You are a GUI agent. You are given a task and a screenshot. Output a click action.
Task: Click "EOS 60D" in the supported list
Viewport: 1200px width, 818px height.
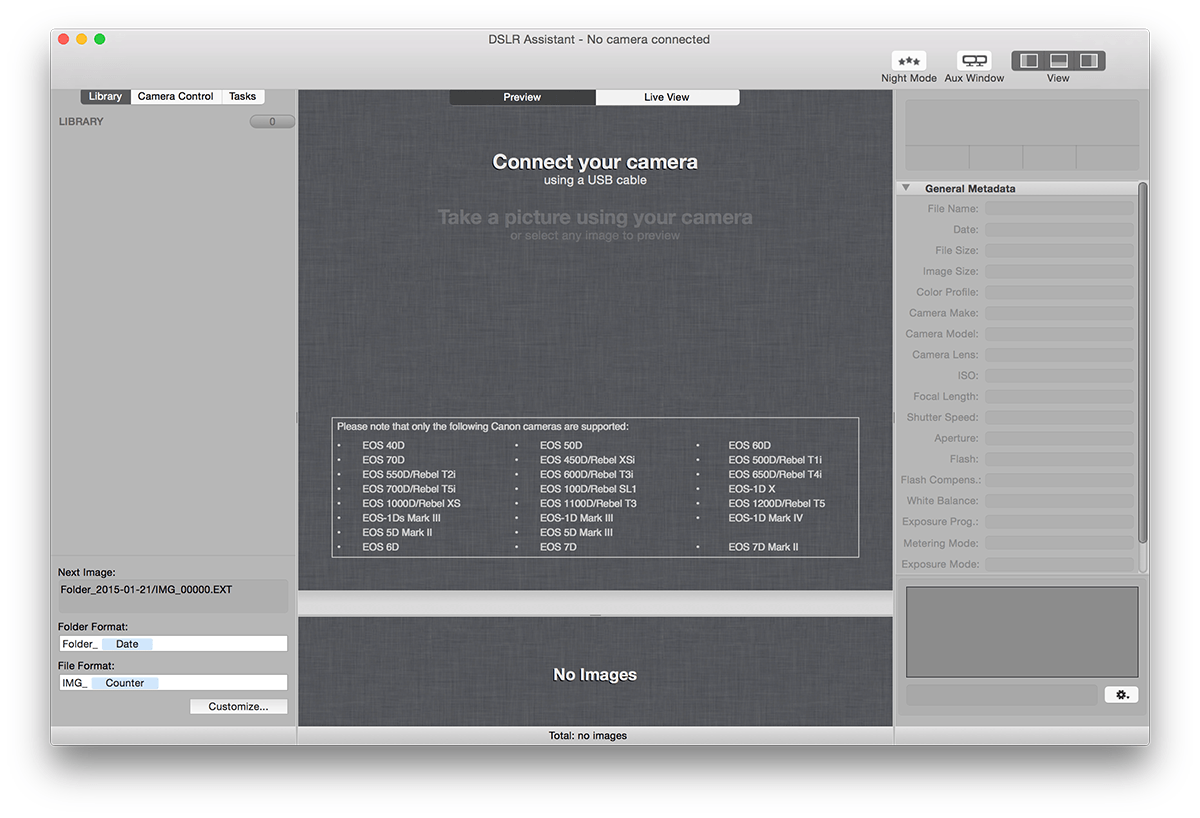[750, 445]
